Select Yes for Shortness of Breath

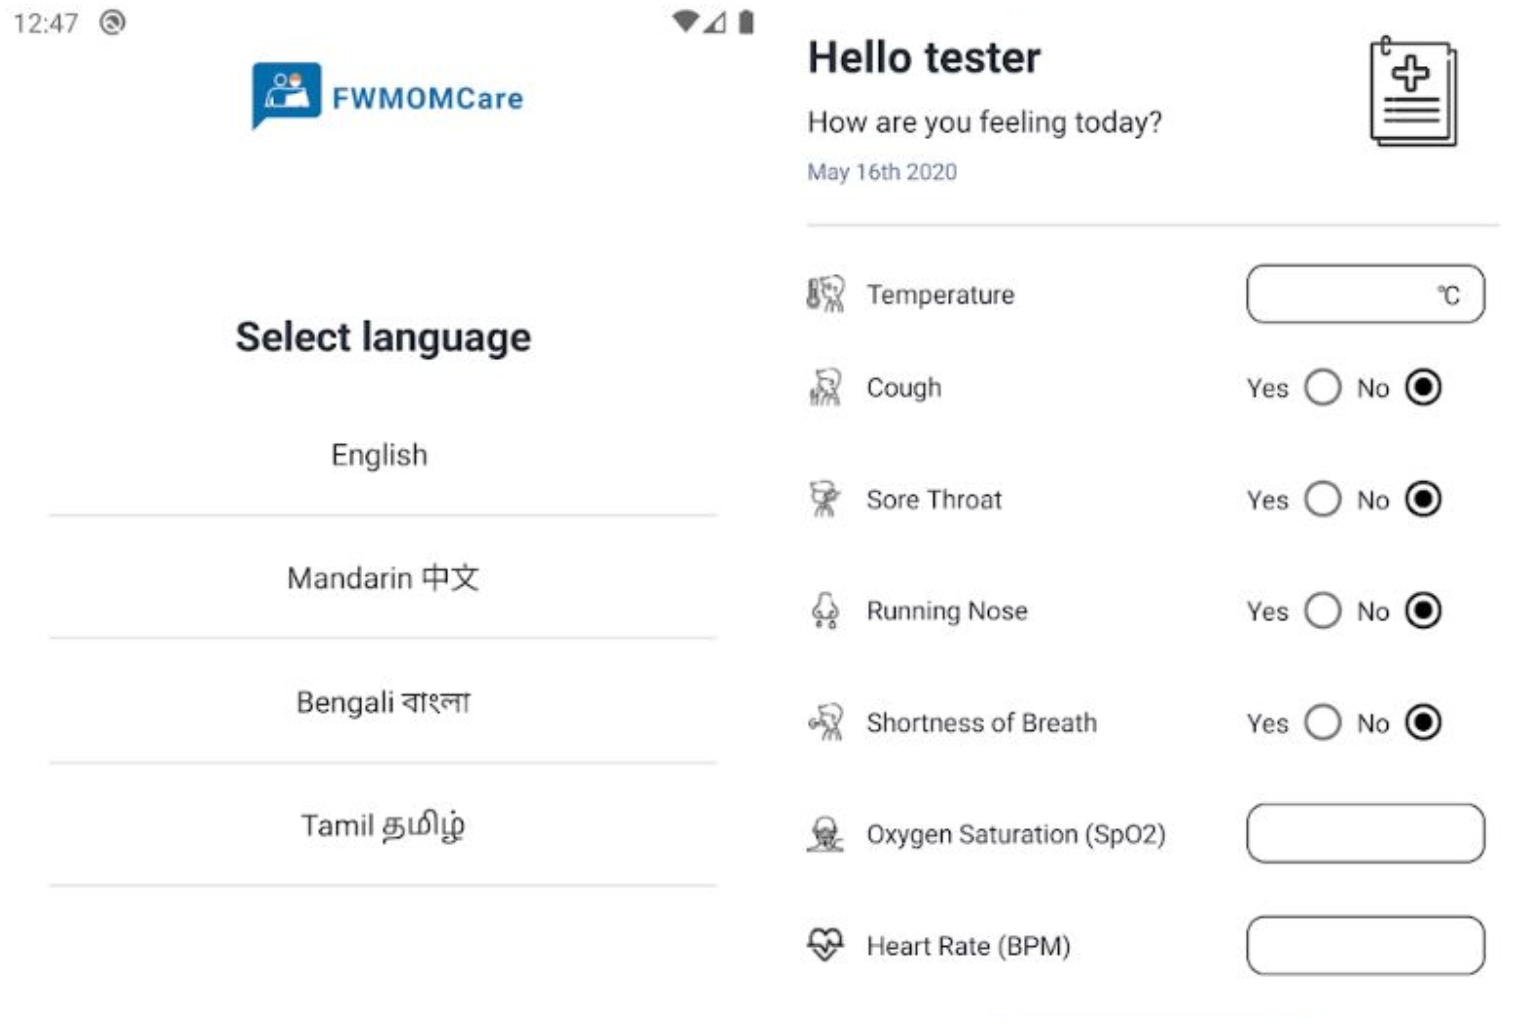pos(1322,722)
